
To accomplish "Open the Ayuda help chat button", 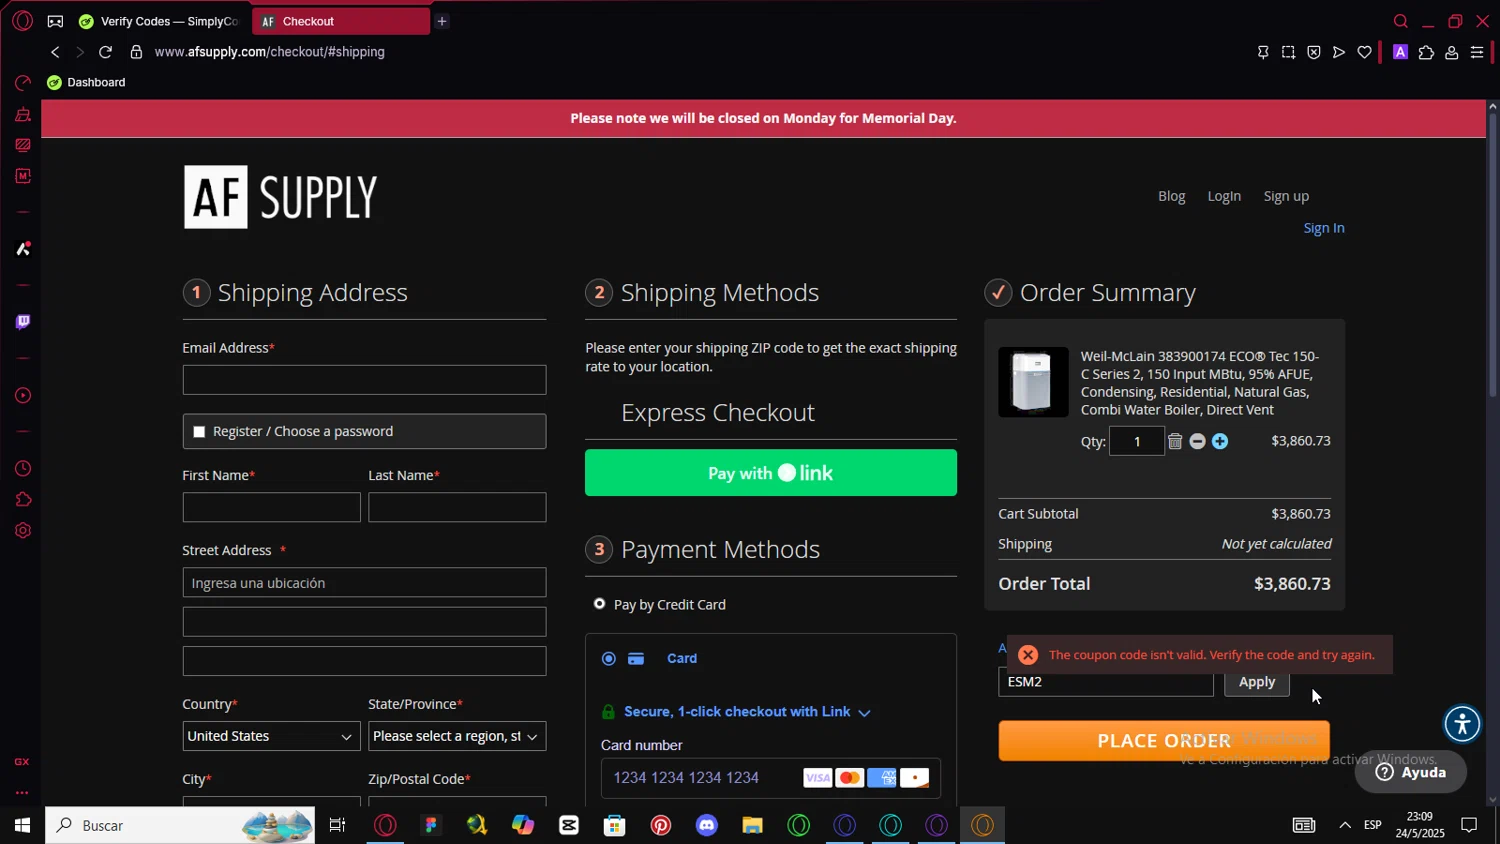I will (1411, 772).
